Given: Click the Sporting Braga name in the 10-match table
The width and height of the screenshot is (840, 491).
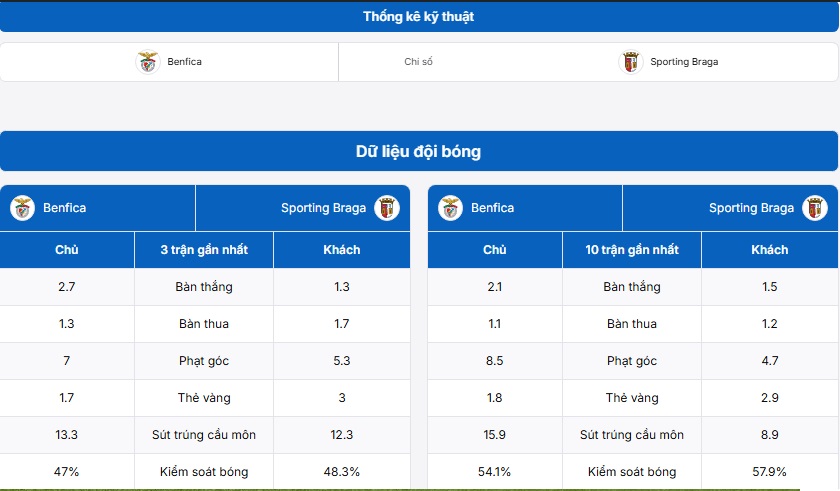Looking at the screenshot, I should 752,208.
